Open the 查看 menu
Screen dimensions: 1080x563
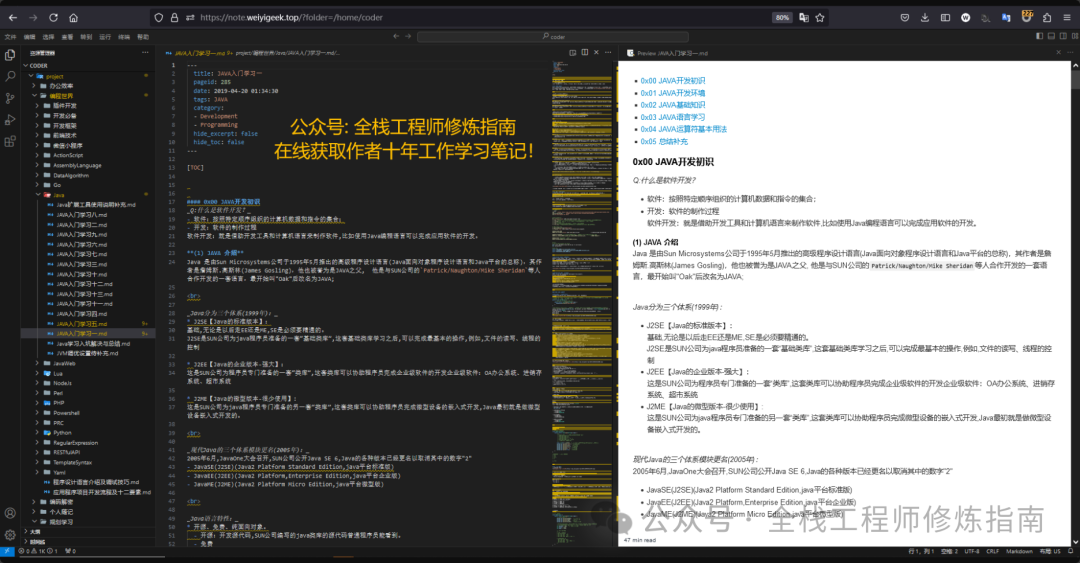[x=68, y=37]
